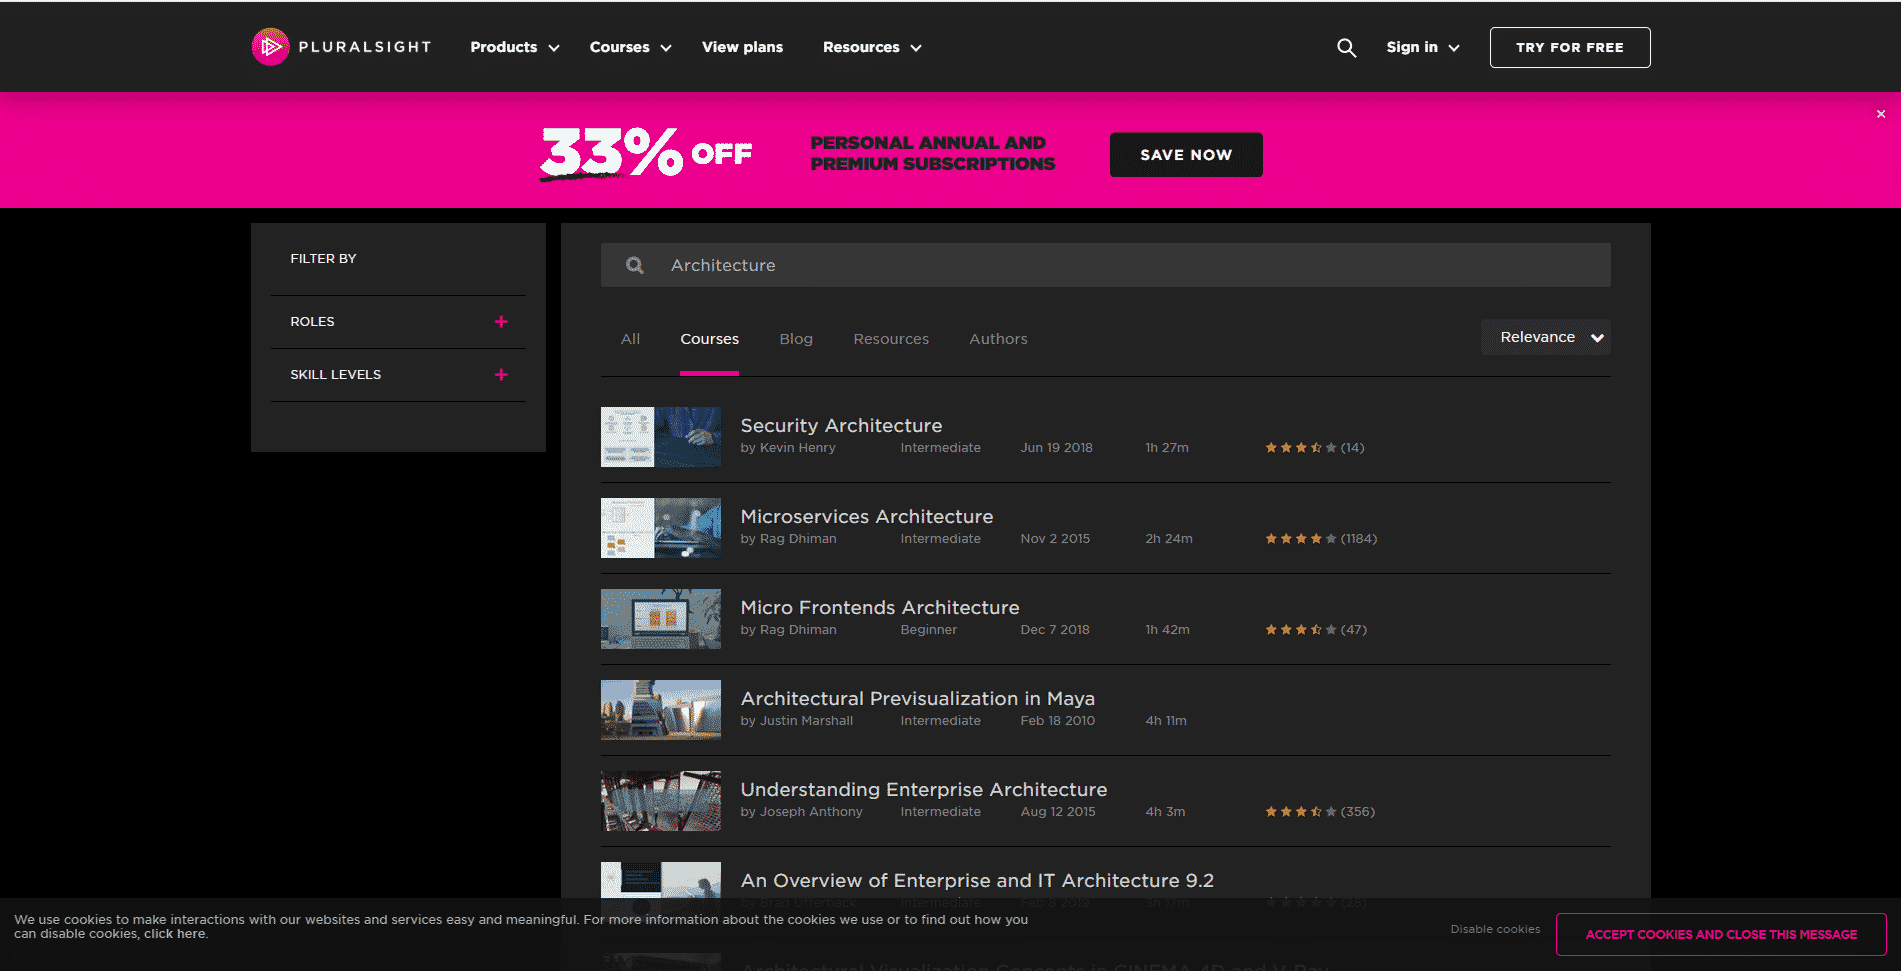Open Understanding Enterprise Architecture course

tap(924, 790)
